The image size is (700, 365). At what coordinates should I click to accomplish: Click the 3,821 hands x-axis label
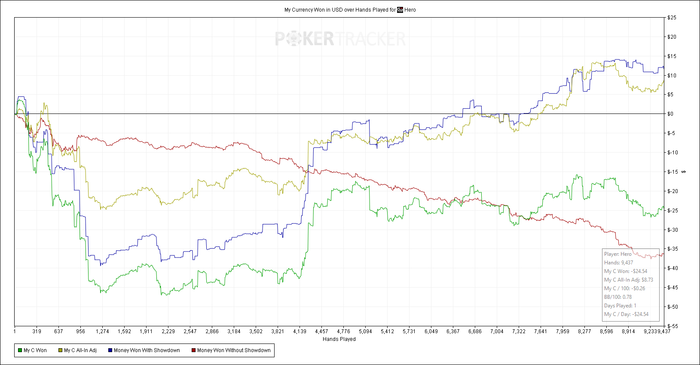point(278,332)
